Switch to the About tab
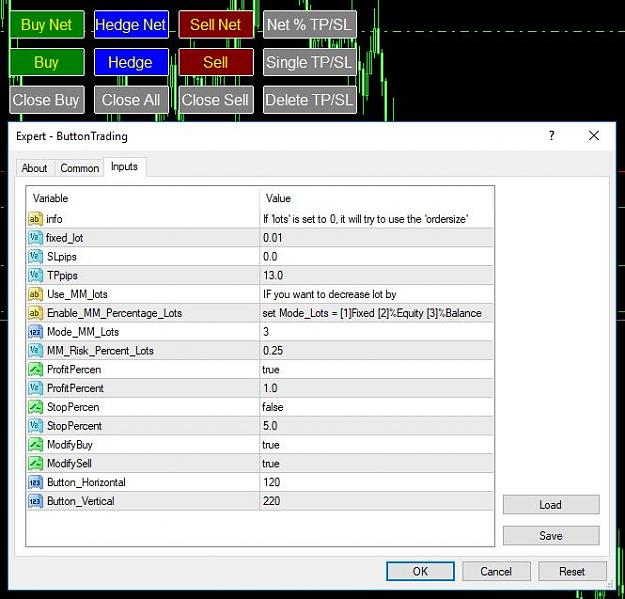 pos(34,168)
